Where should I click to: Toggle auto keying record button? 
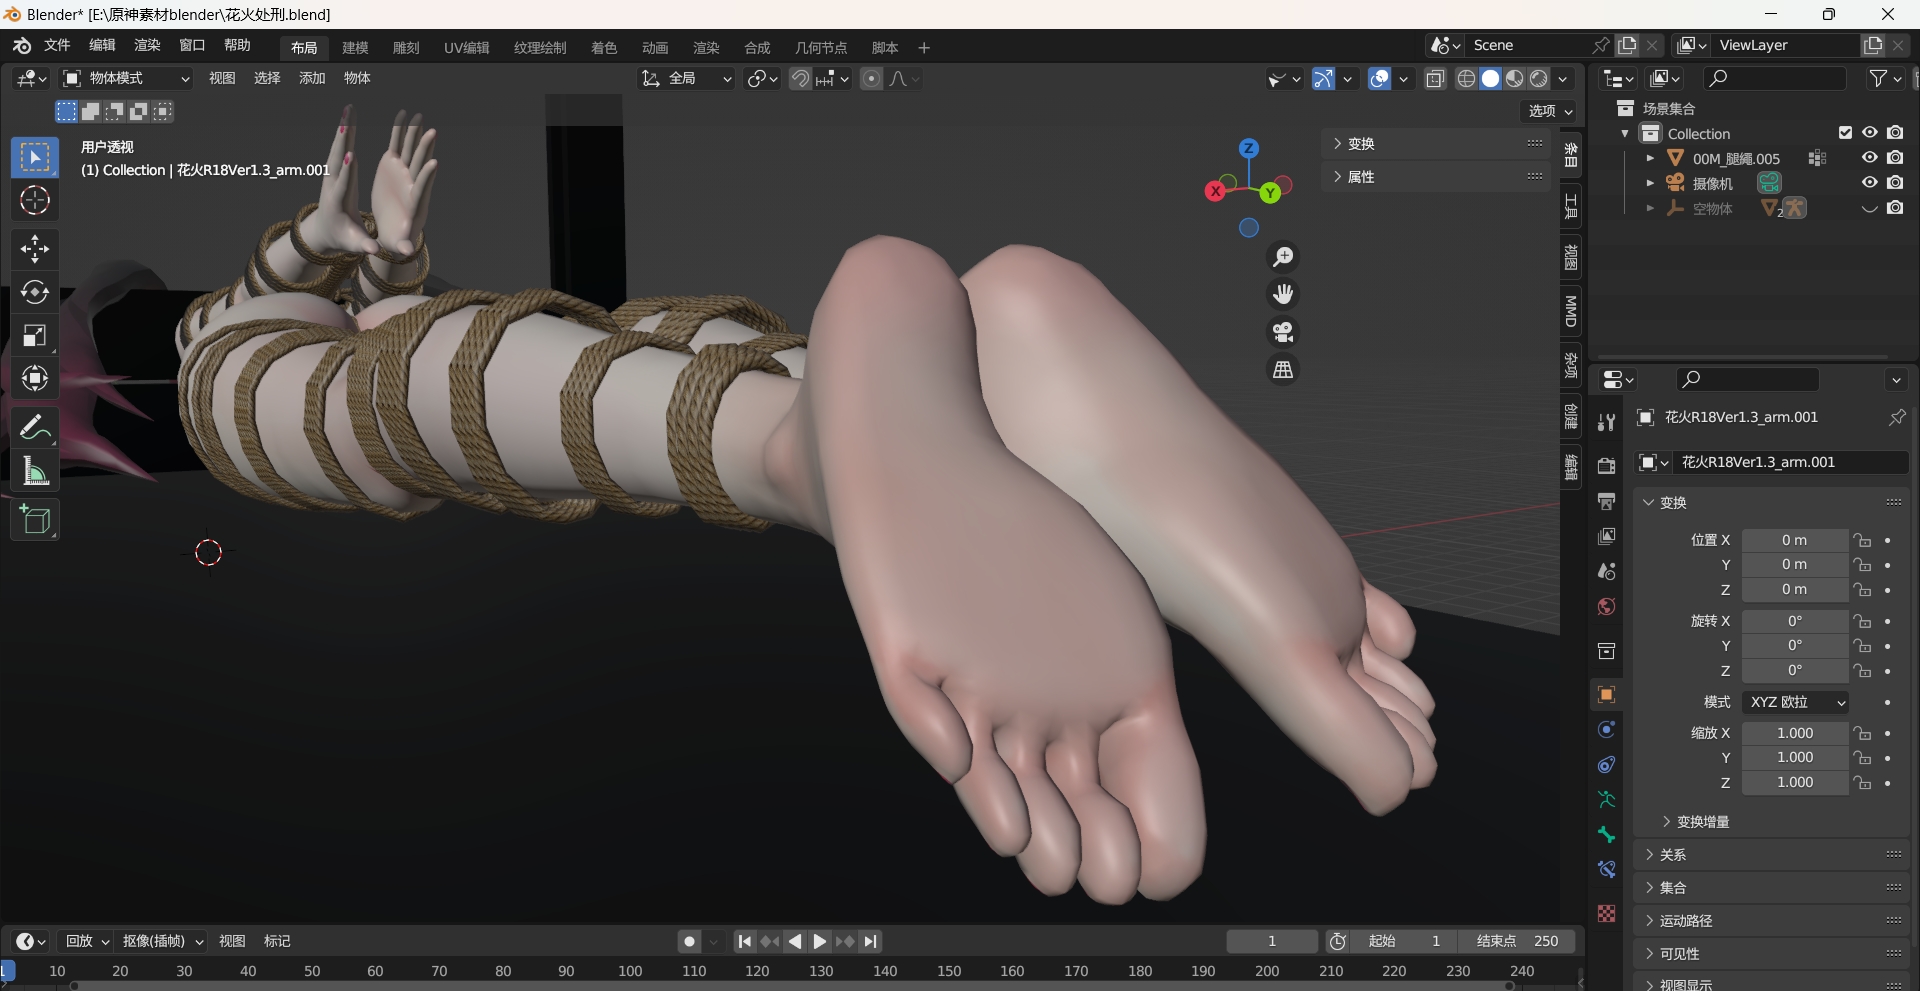tap(690, 942)
